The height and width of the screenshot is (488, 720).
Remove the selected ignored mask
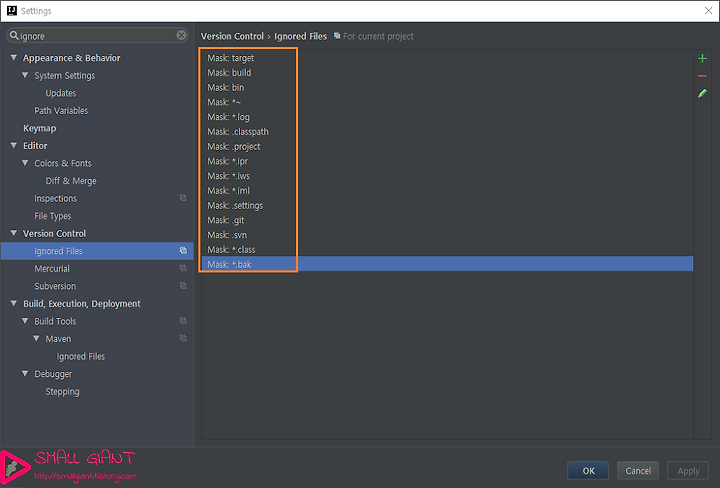(702, 76)
